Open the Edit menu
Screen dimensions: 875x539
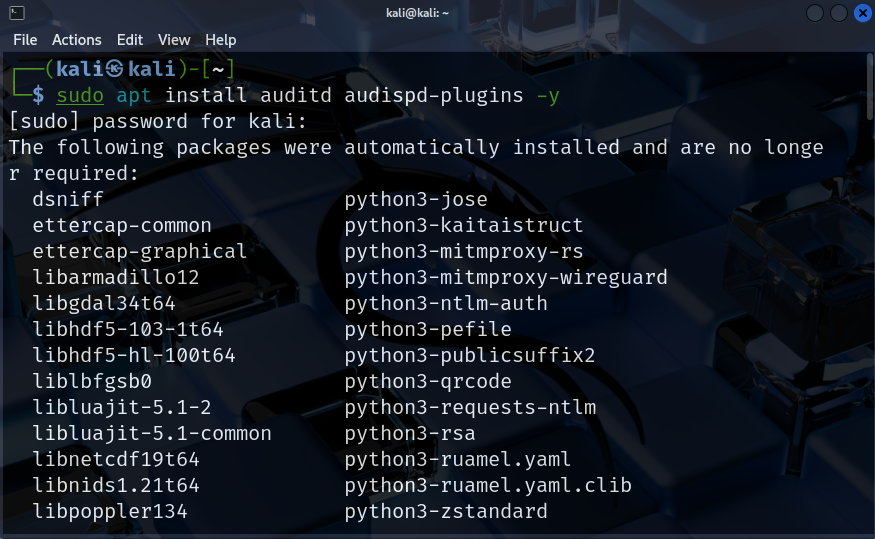130,40
